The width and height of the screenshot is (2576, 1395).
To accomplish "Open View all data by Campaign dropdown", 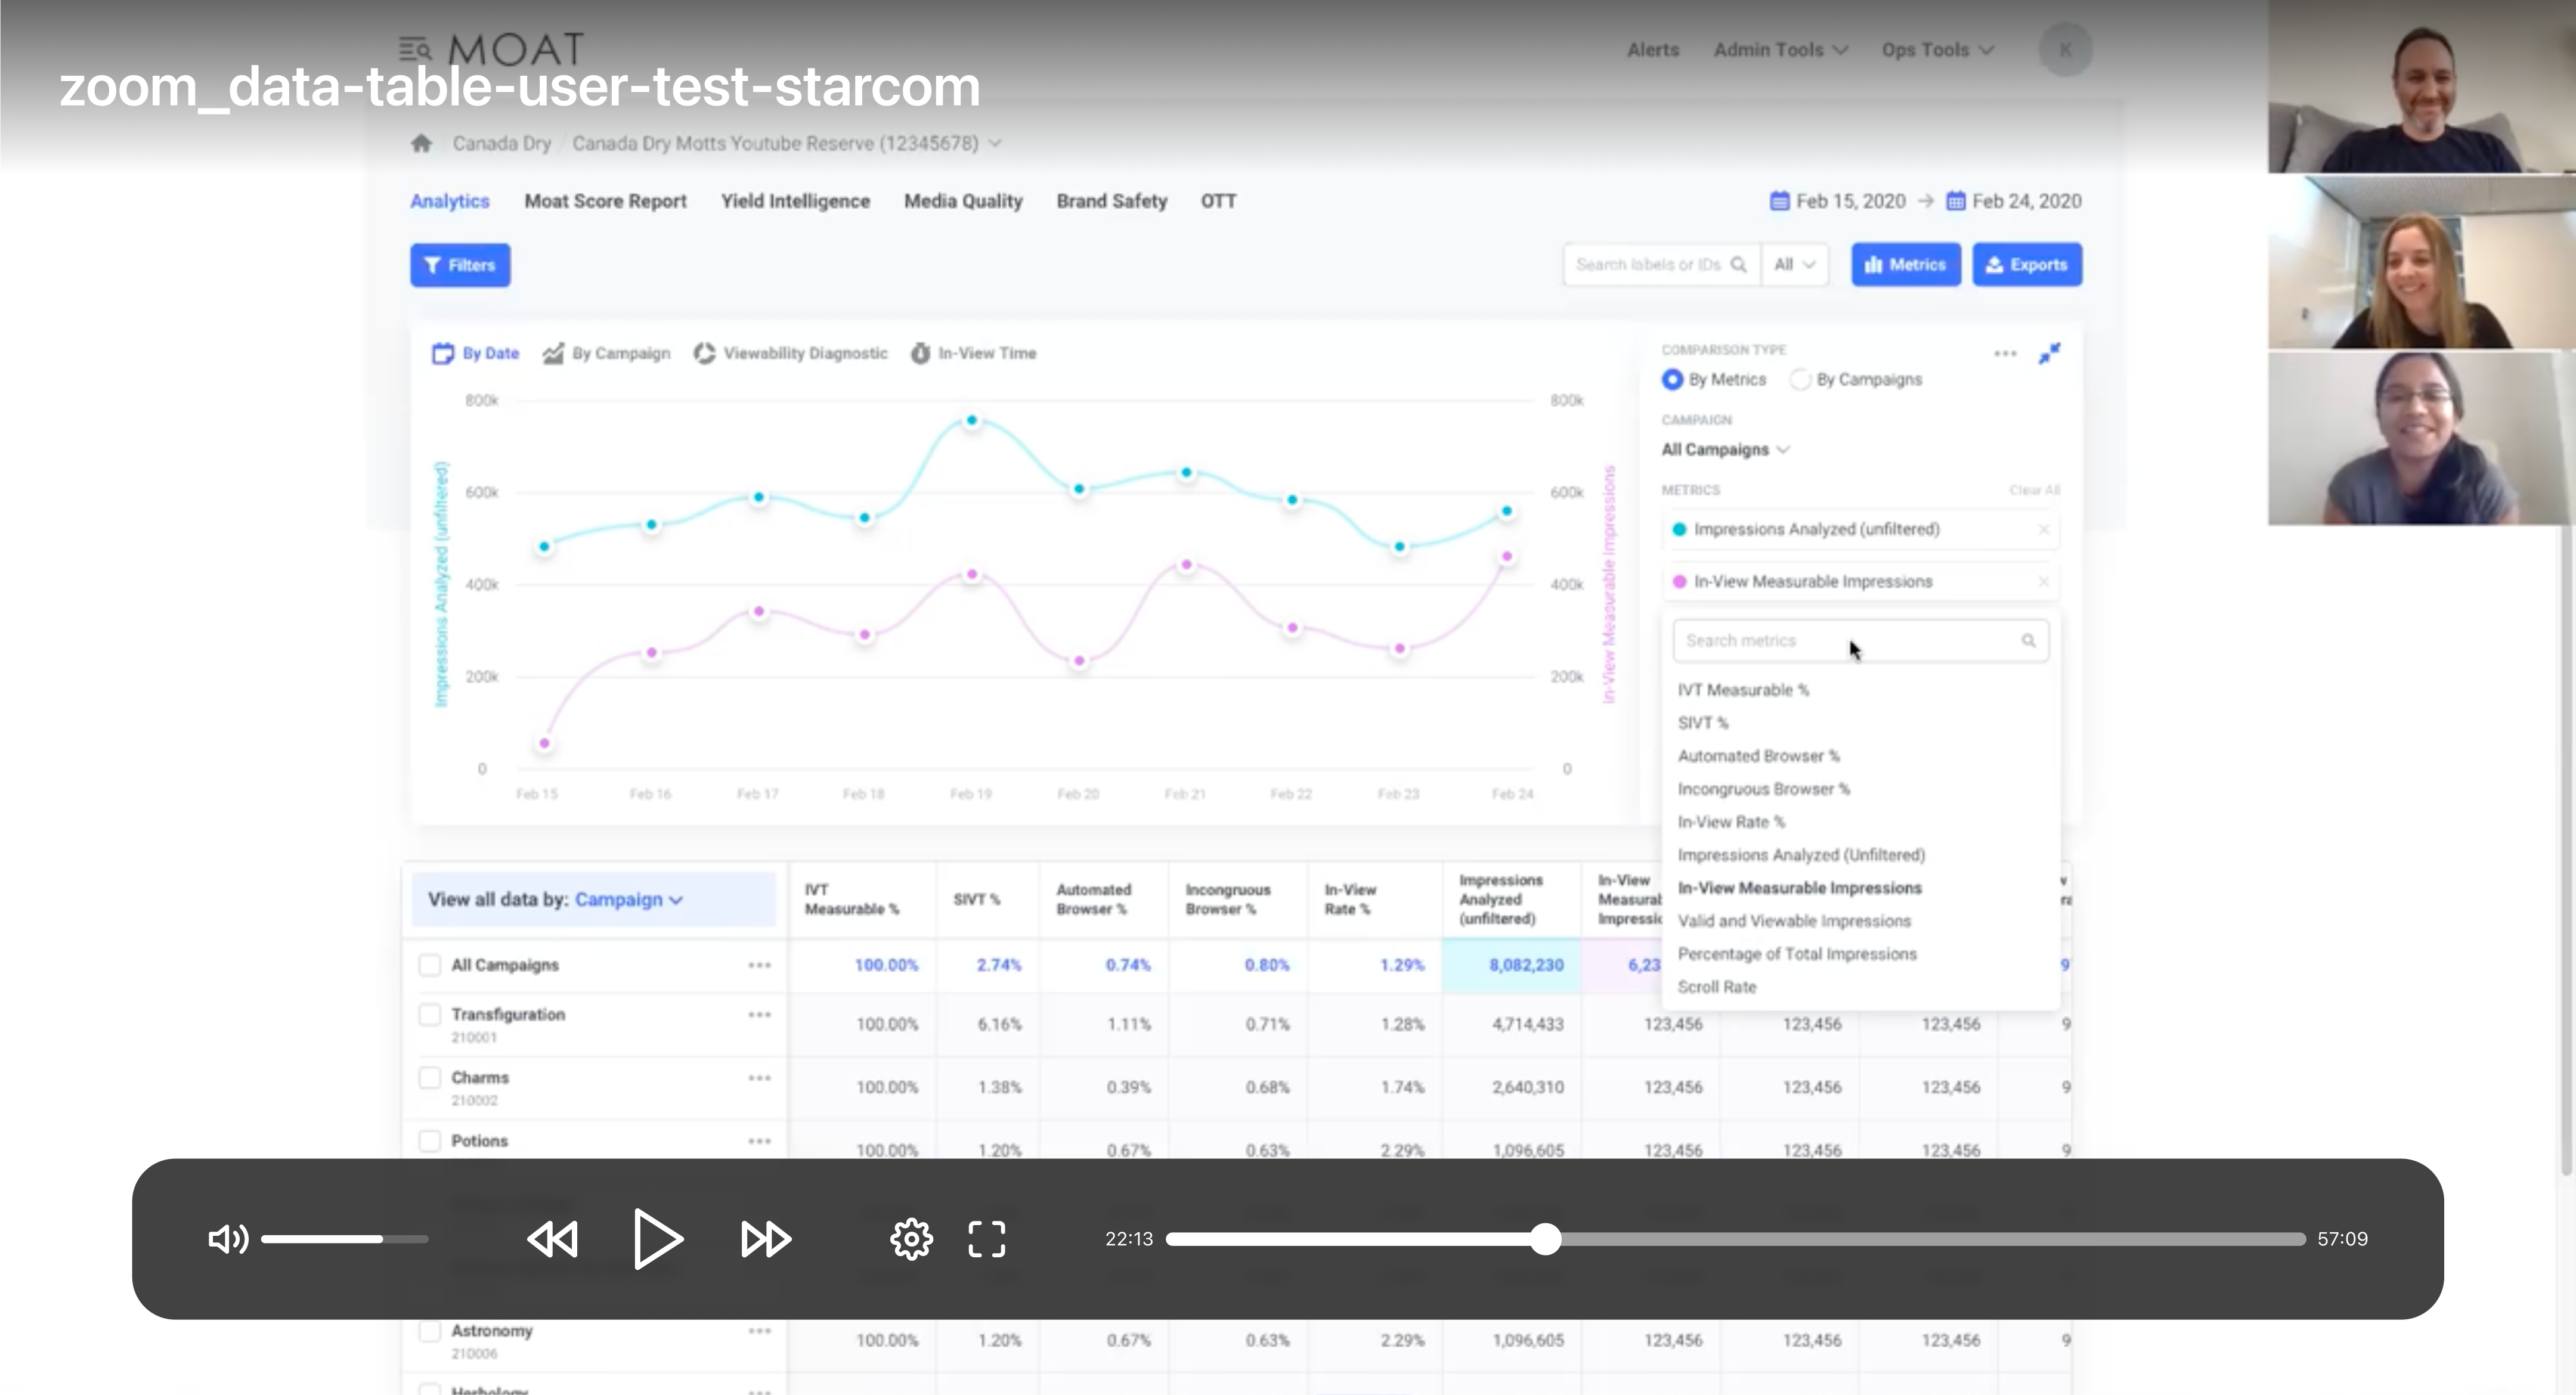I will (628, 900).
